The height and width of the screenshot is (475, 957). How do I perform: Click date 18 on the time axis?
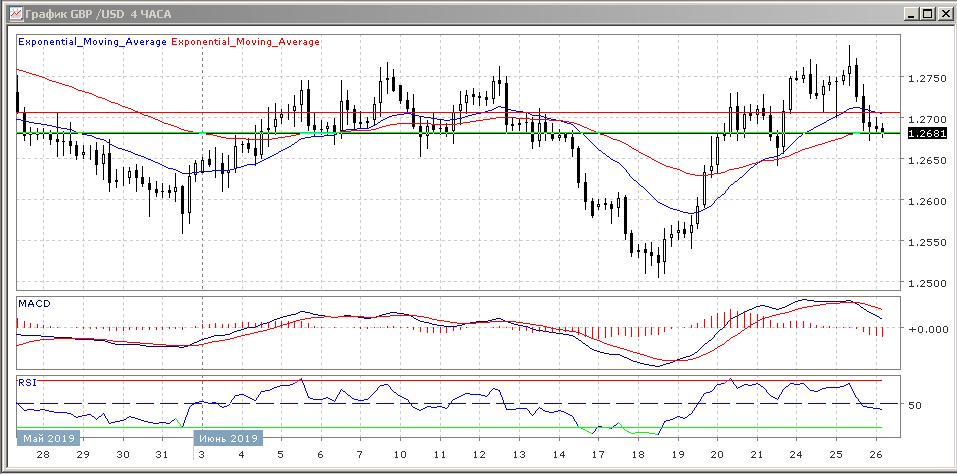coord(638,455)
